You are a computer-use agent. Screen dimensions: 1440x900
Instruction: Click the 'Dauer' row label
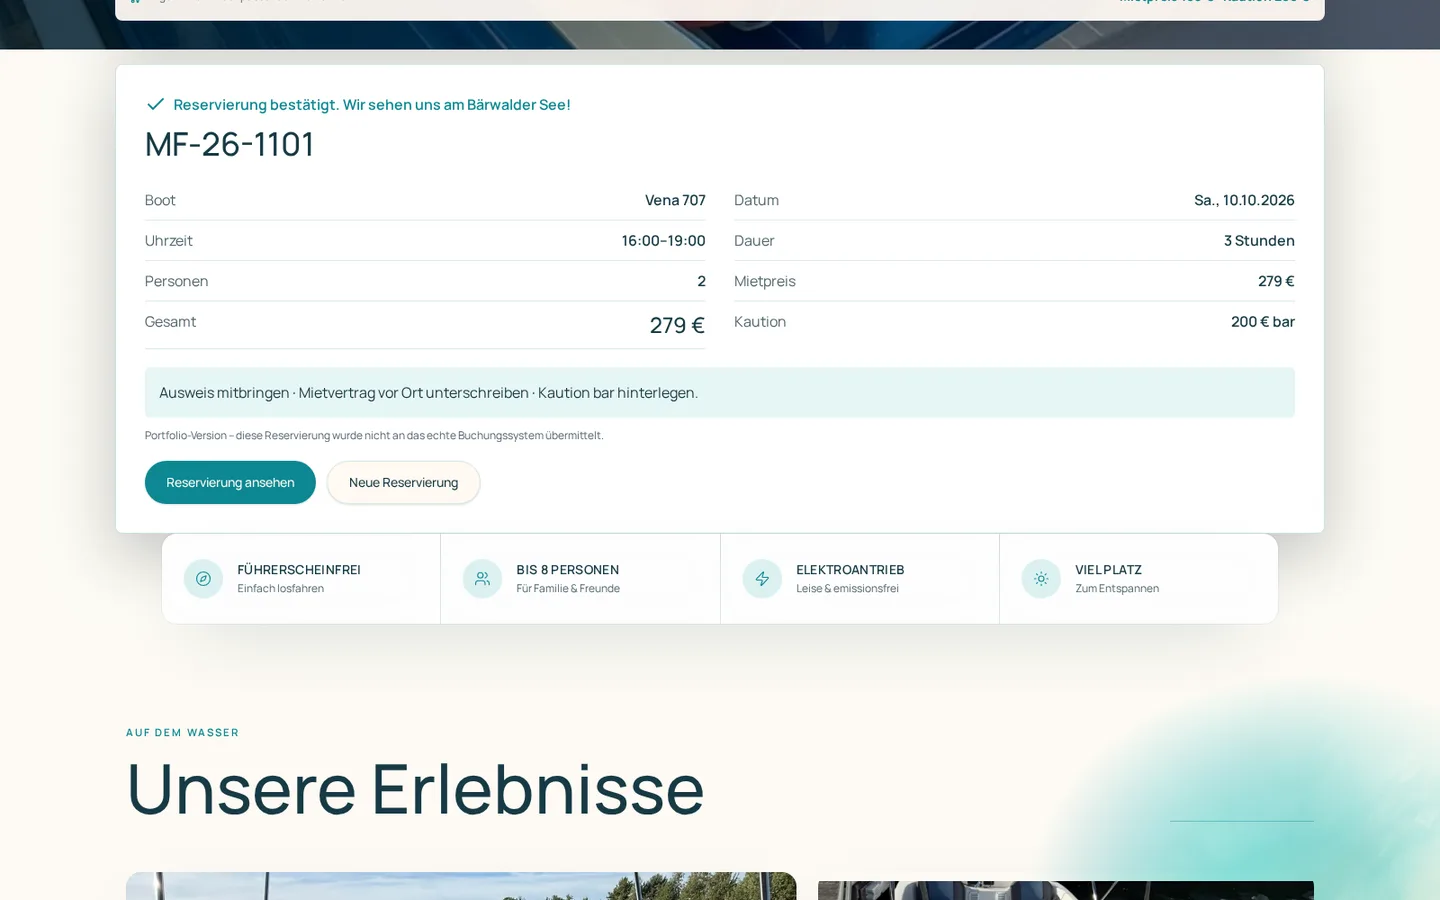[x=754, y=241]
